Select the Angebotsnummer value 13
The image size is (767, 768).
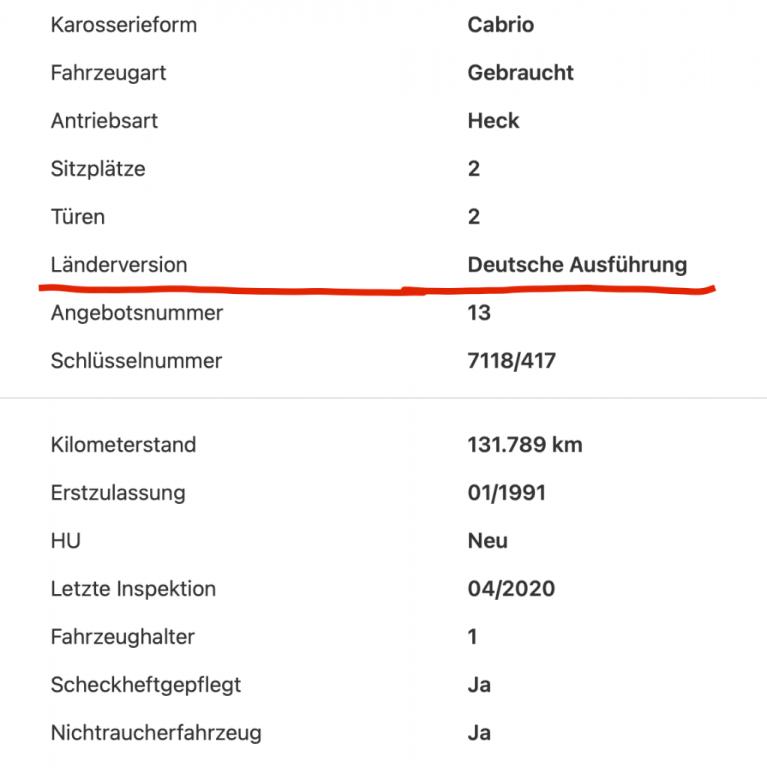click(x=479, y=313)
